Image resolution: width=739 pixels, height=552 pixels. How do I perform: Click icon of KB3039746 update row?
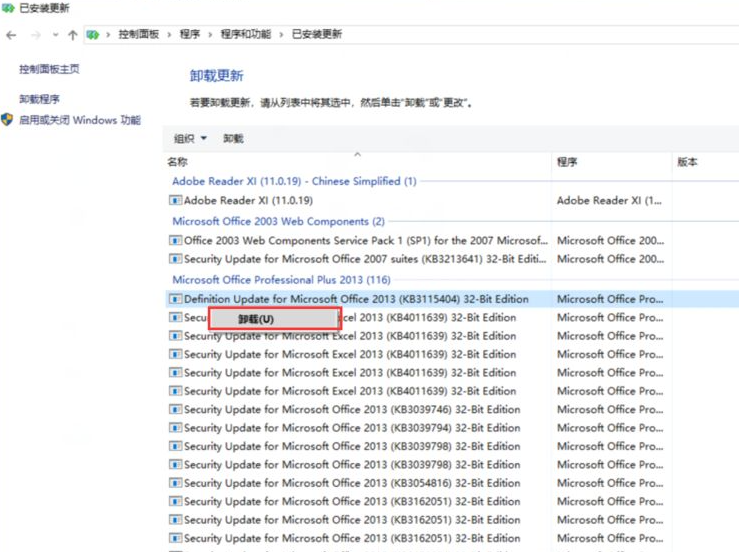(175, 410)
